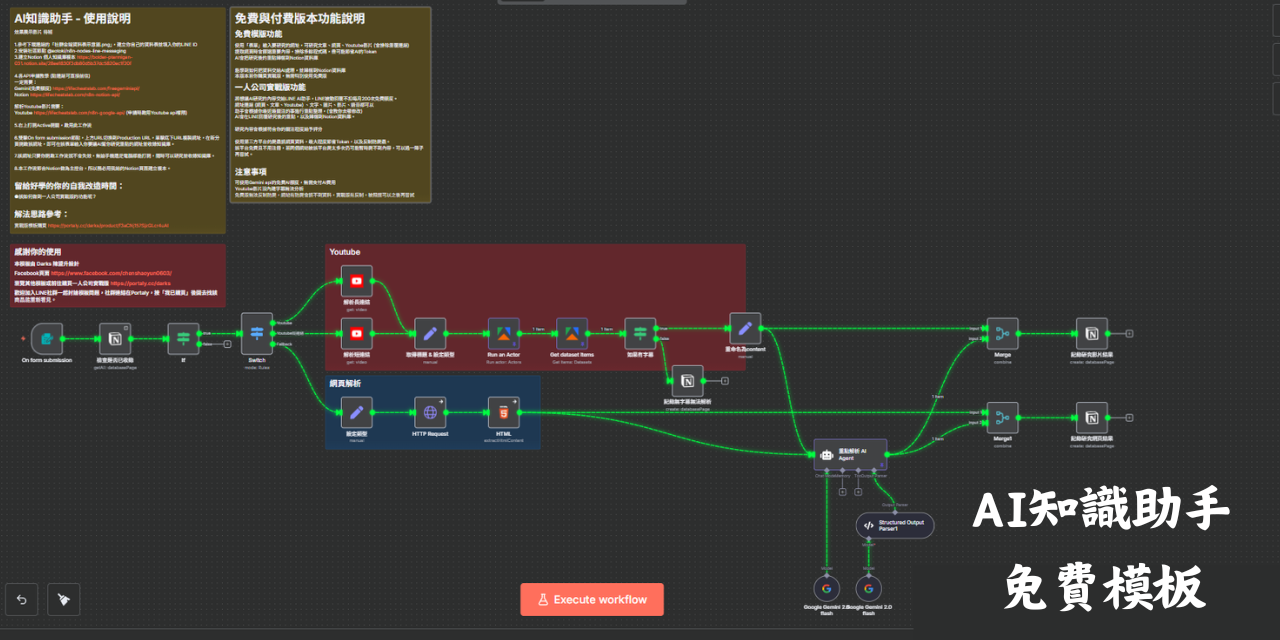
Task: Click Execute workflow button
Action: 591,599
